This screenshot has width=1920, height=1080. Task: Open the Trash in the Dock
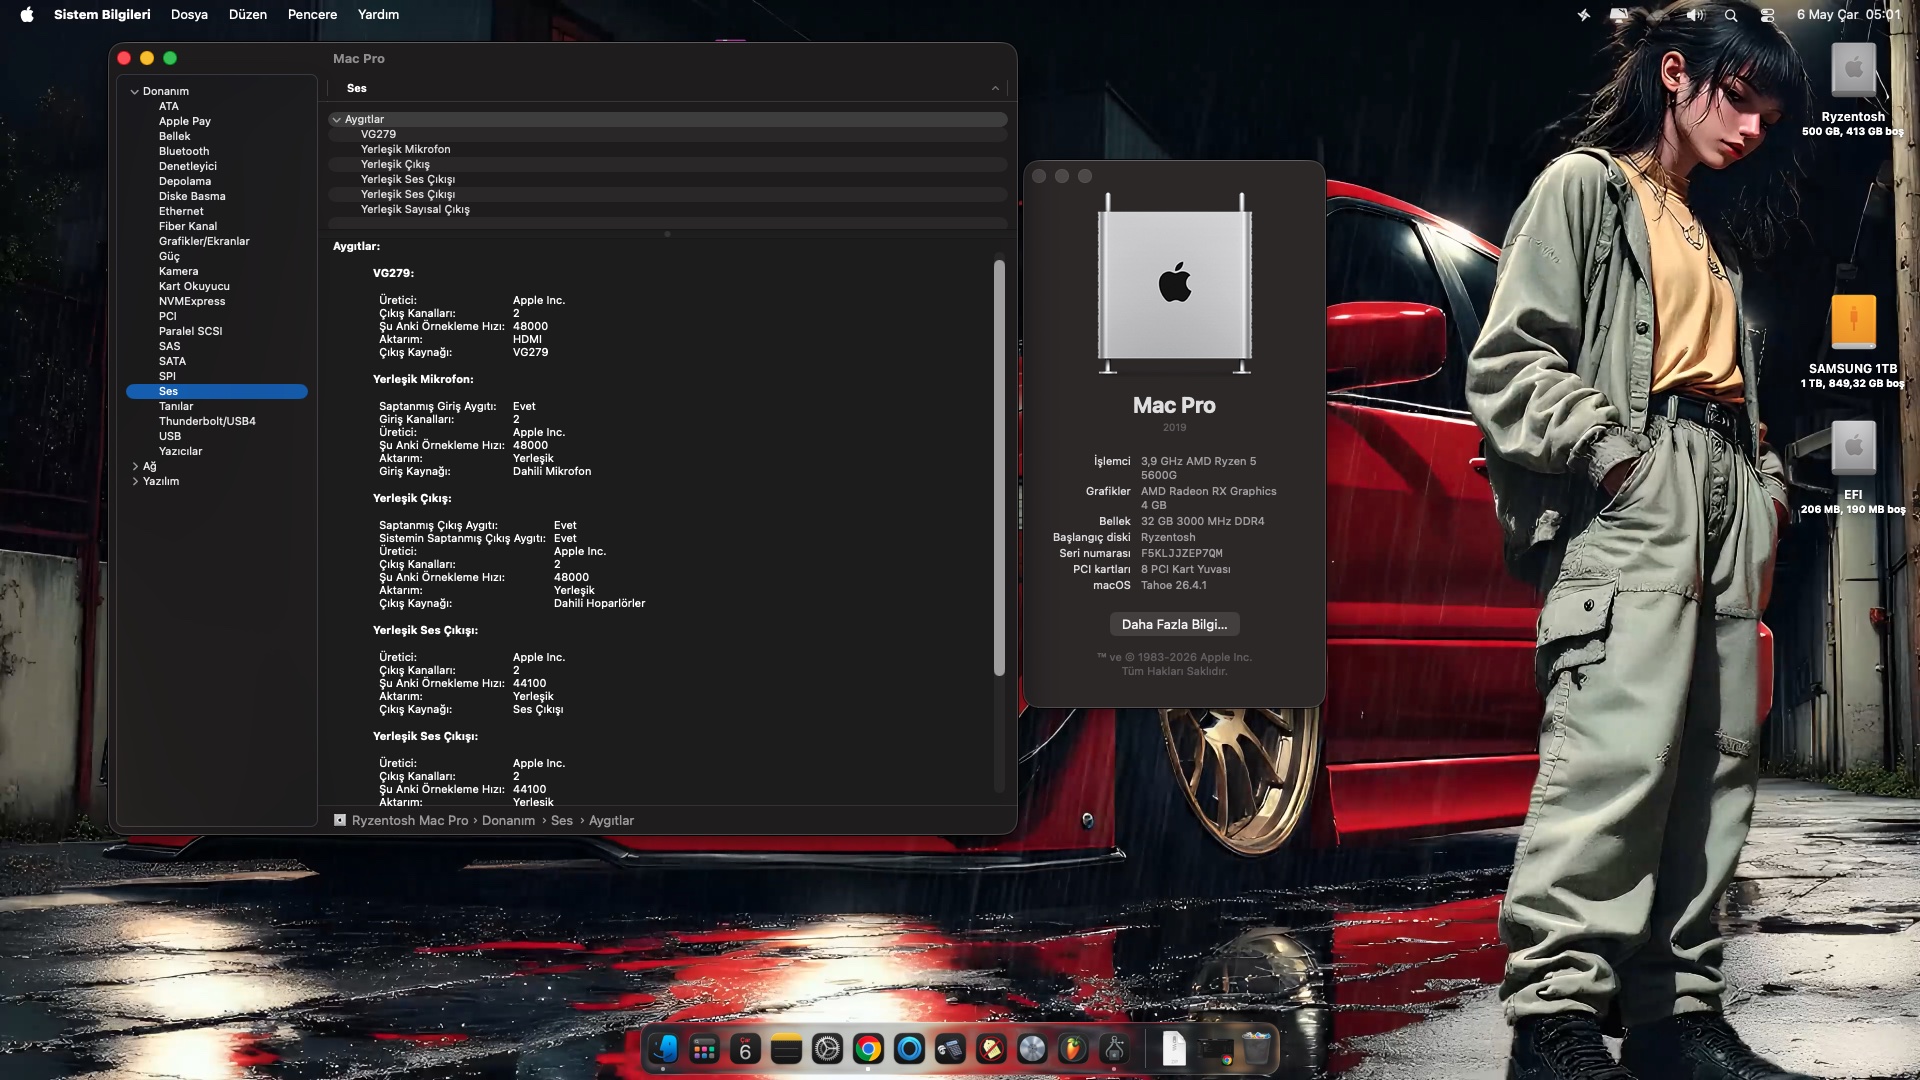[x=1257, y=1048]
